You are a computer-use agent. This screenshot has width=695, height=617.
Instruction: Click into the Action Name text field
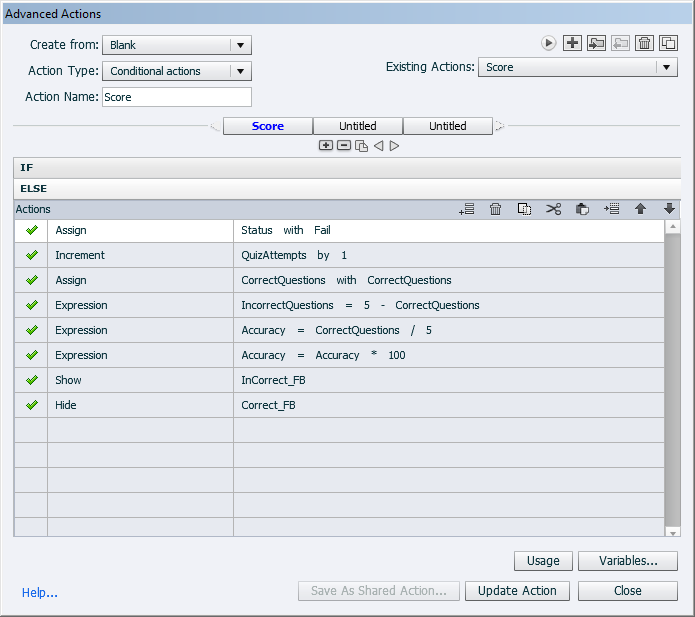tap(176, 97)
